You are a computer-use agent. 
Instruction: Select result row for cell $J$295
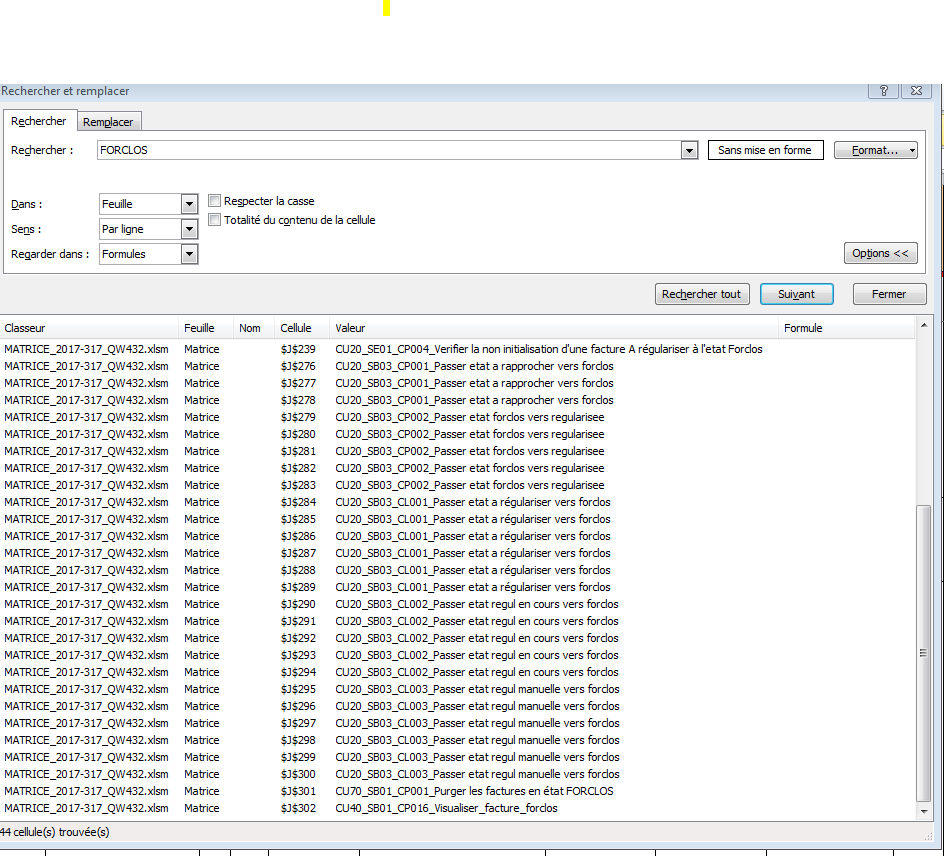[x=458, y=689]
